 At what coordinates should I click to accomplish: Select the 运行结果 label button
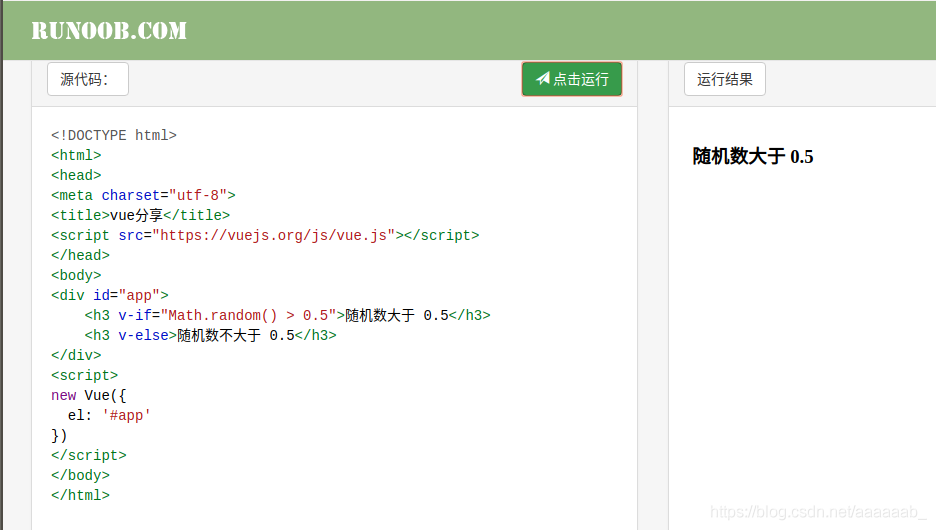(725, 79)
